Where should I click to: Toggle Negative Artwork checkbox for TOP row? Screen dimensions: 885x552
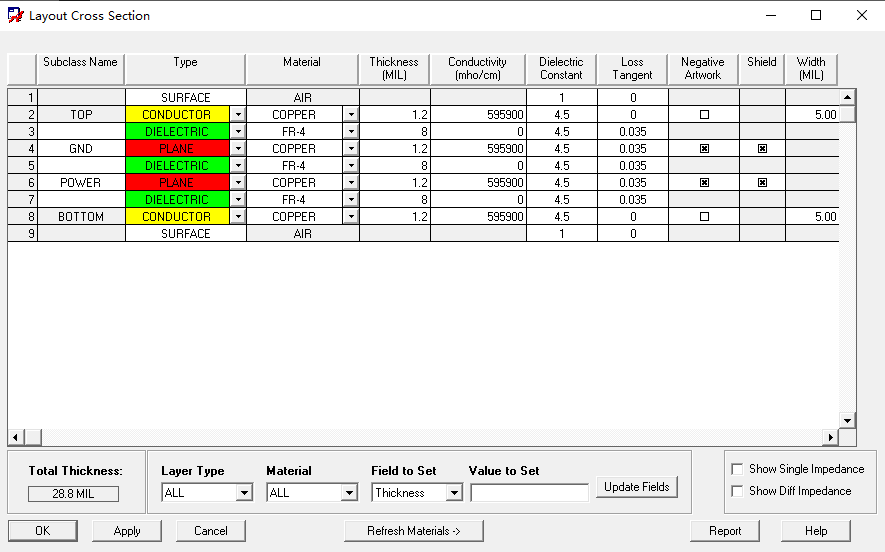point(704,115)
